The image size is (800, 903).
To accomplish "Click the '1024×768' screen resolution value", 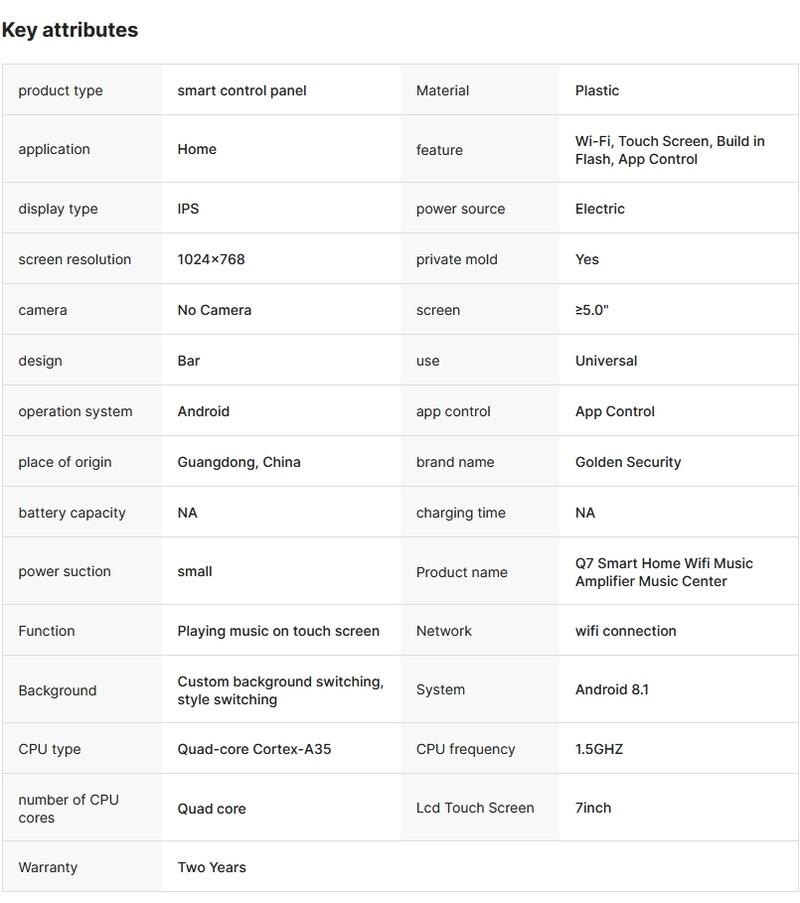I will coord(211,259).
